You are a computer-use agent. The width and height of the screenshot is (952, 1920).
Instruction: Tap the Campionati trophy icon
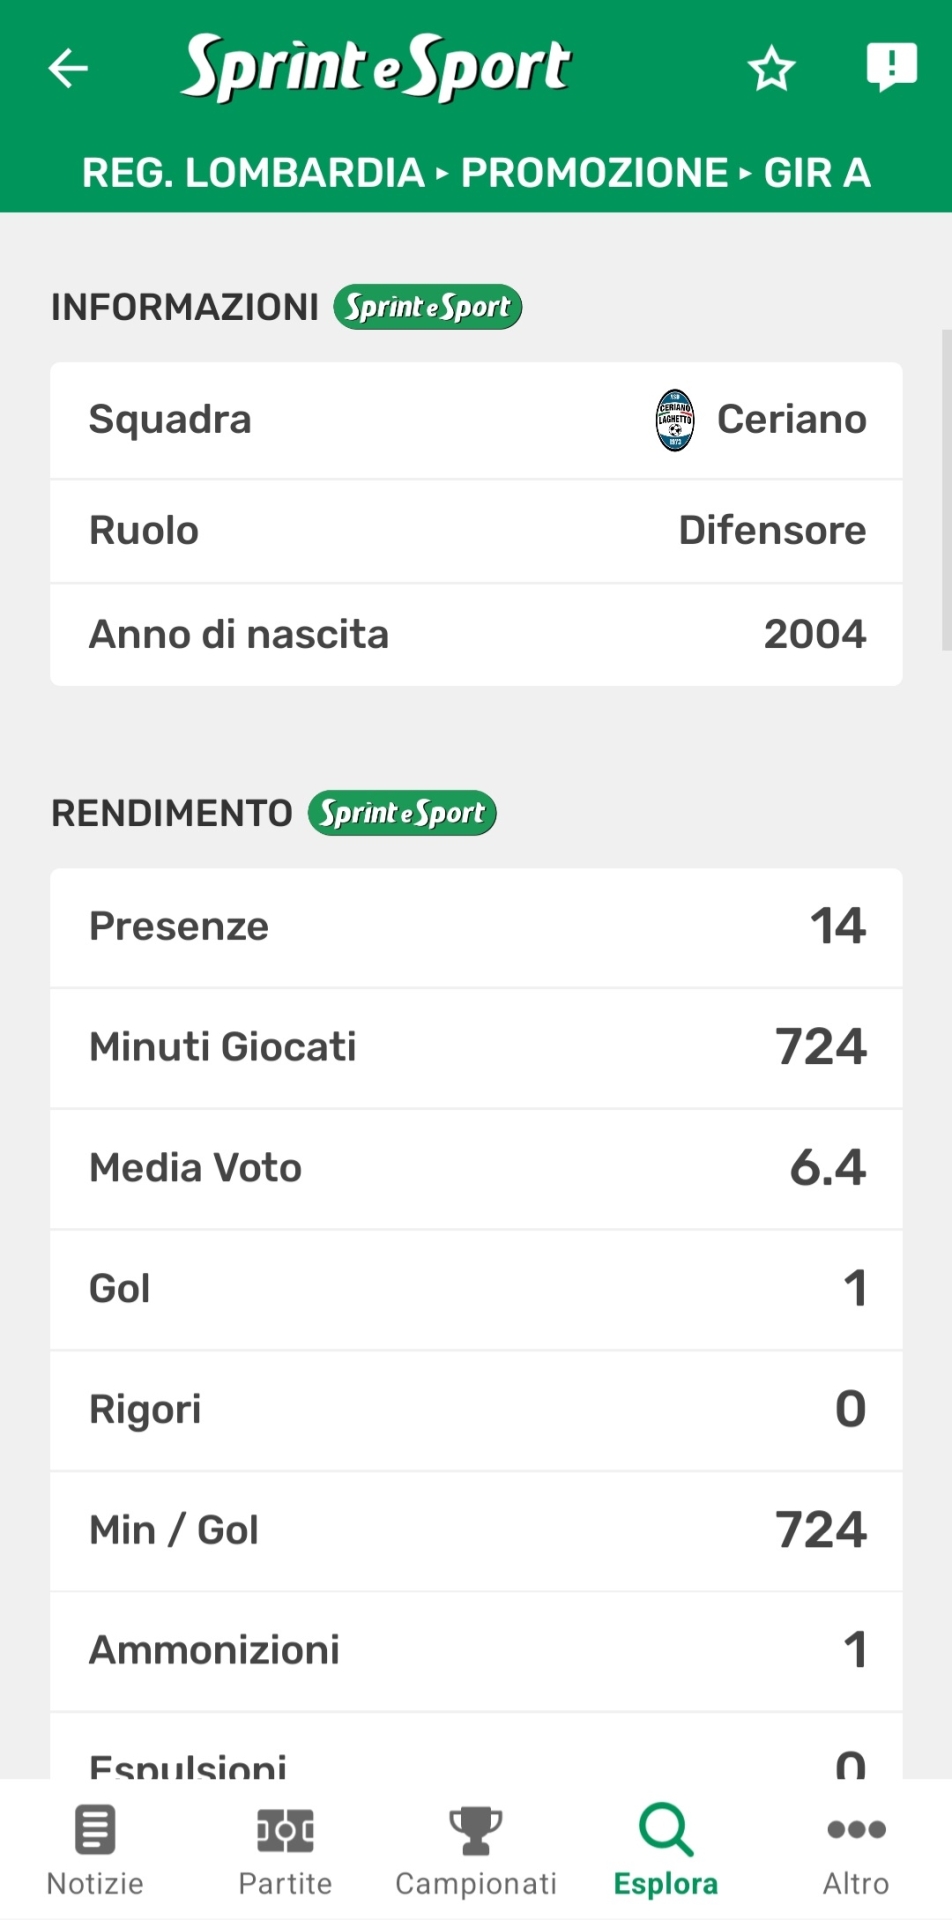476,1830
